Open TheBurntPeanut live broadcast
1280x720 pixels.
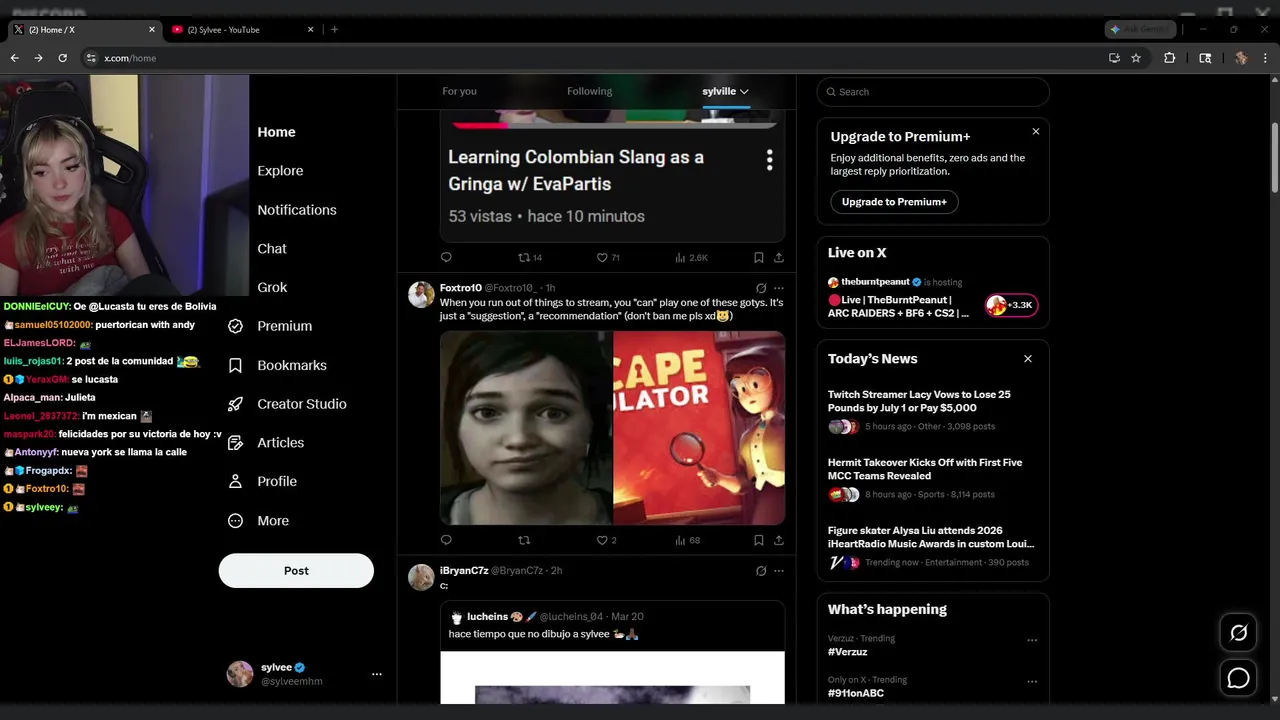coord(932,298)
